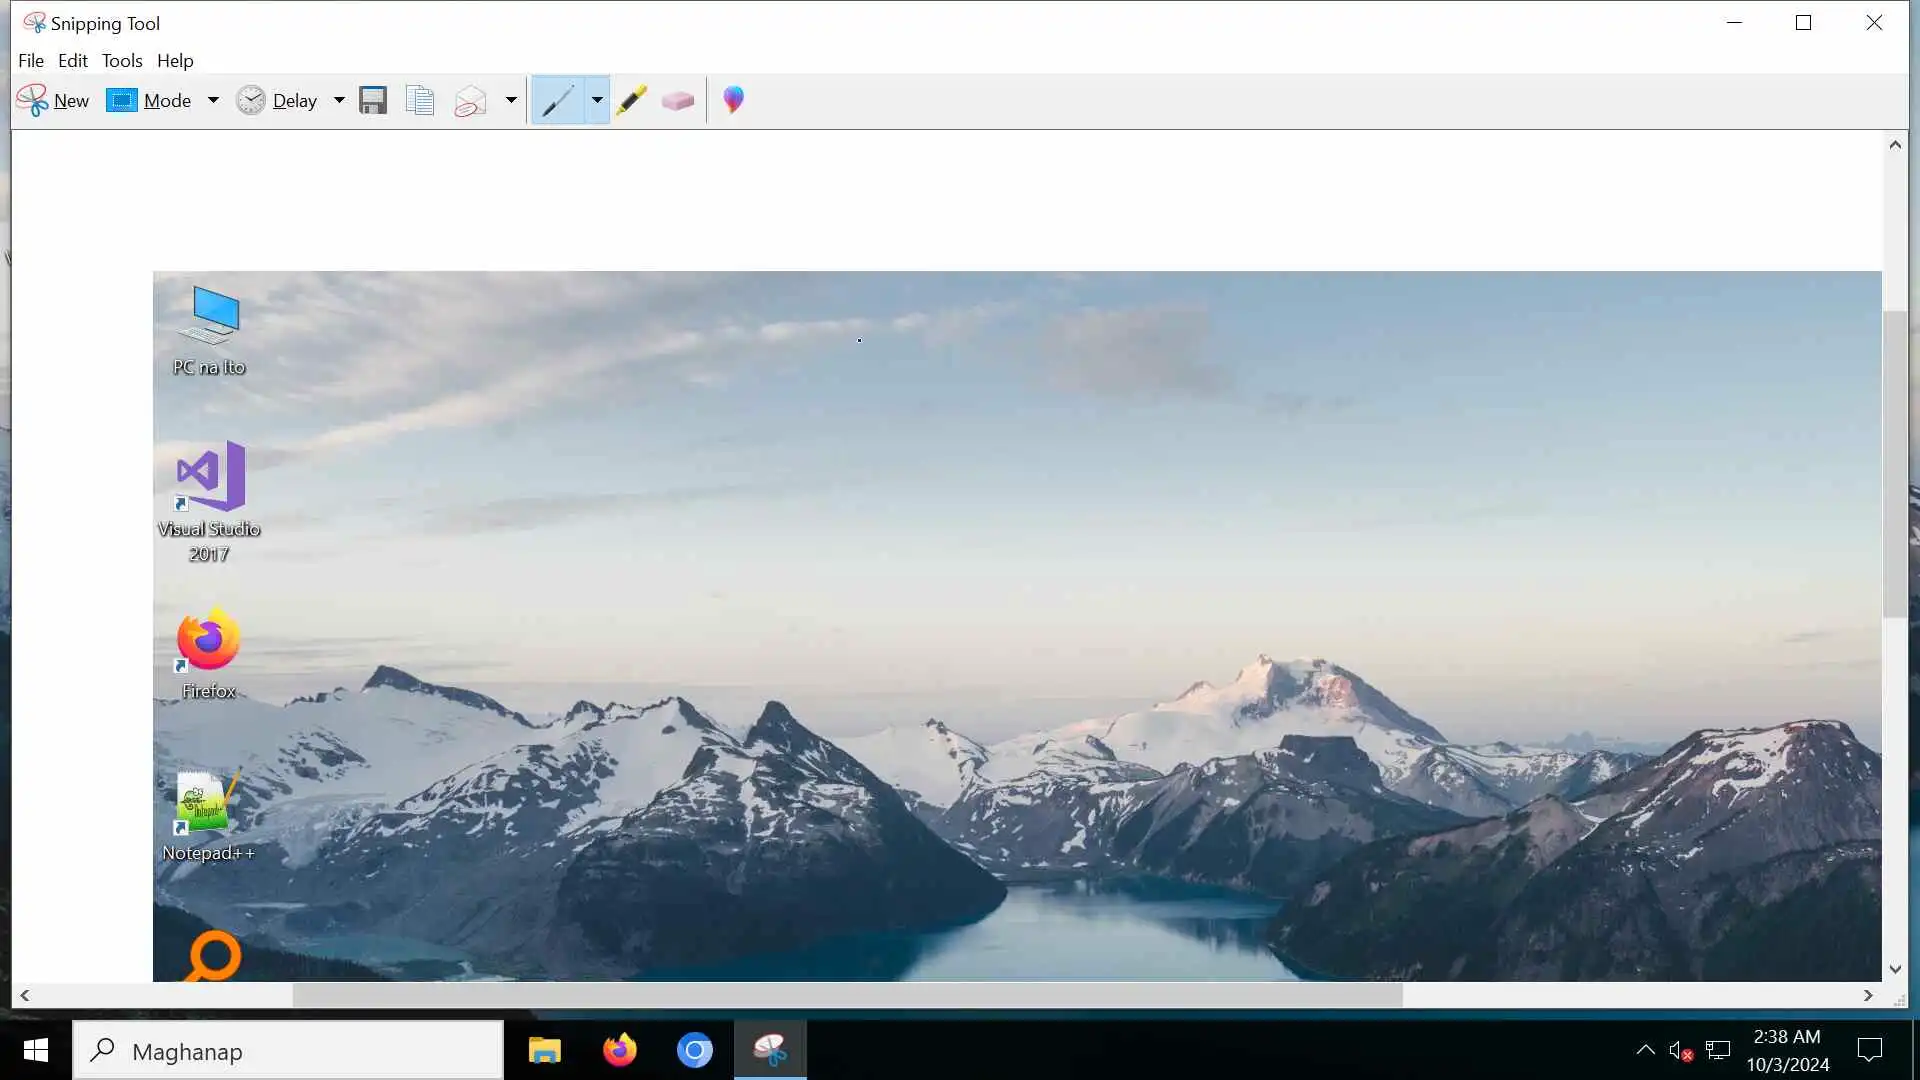Click the Maghanap taskbar search box
The width and height of the screenshot is (1920, 1080).
pos(288,1051)
